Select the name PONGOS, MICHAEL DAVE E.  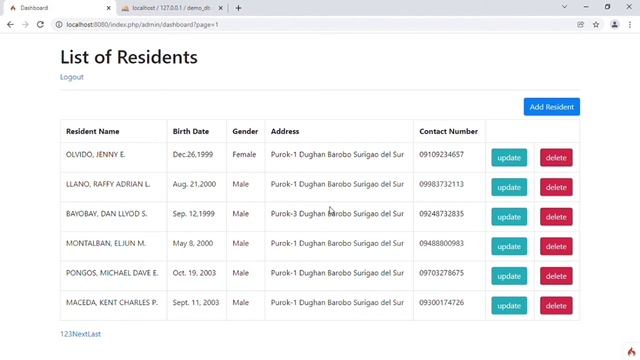click(112, 273)
